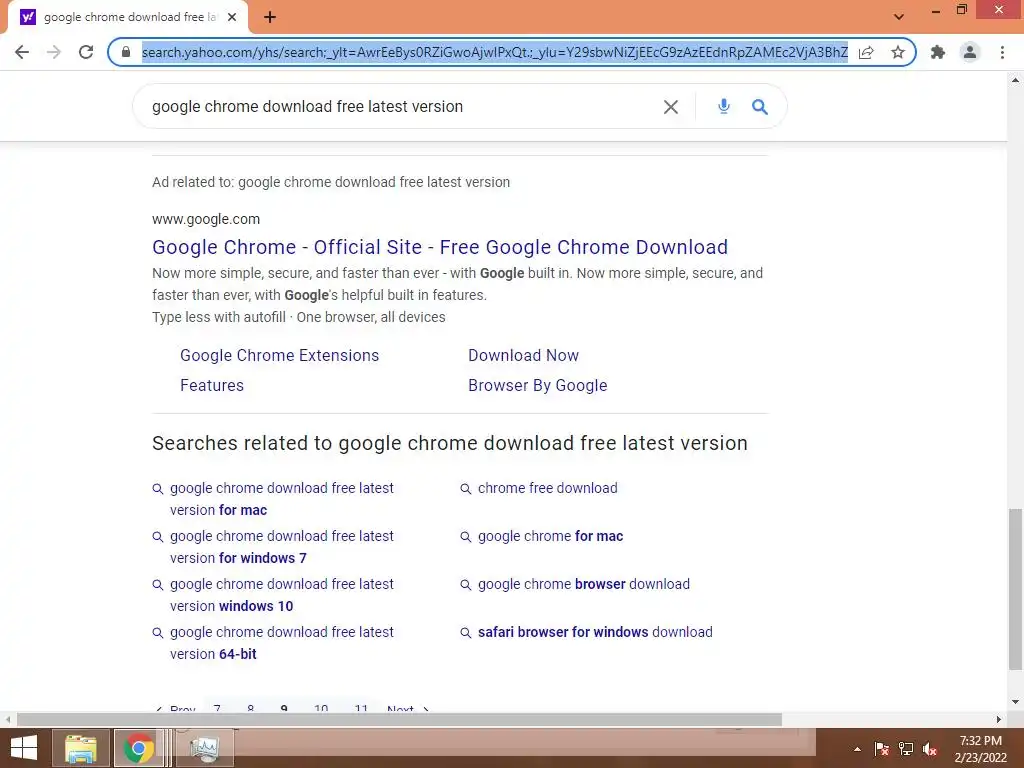The height and width of the screenshot is (768, 1024).
Task: Open Chrome three-dot menu
Action: pos(1002,52)
